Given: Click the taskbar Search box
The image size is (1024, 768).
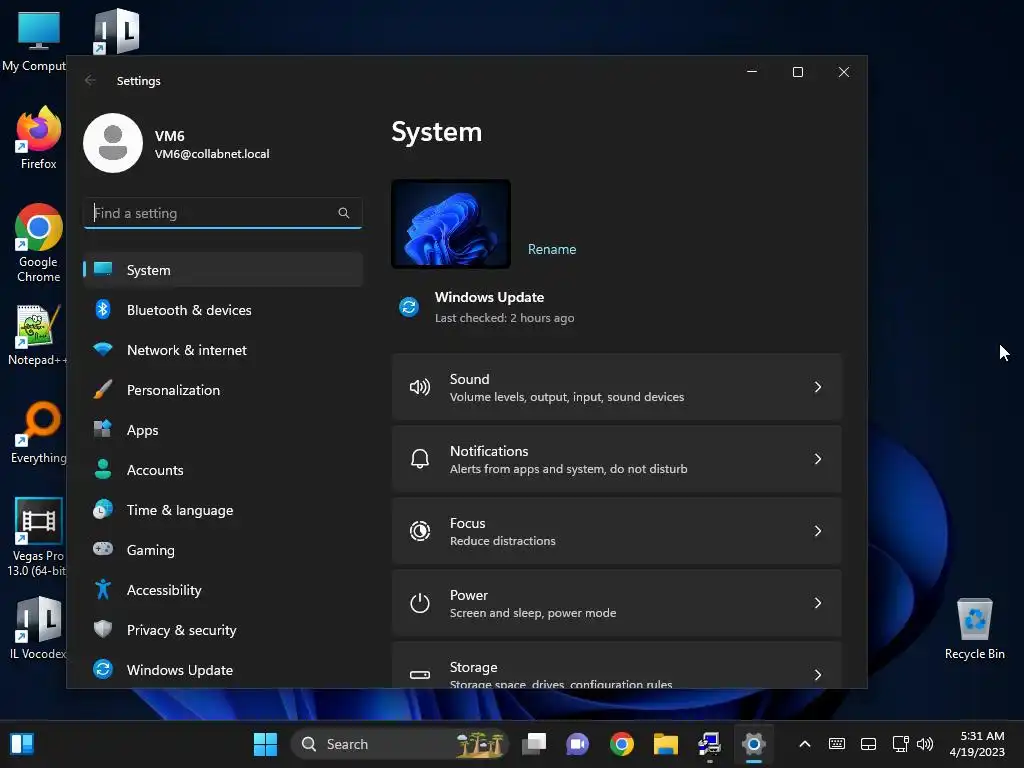Looking at the screenshot, I should (400, 744).
